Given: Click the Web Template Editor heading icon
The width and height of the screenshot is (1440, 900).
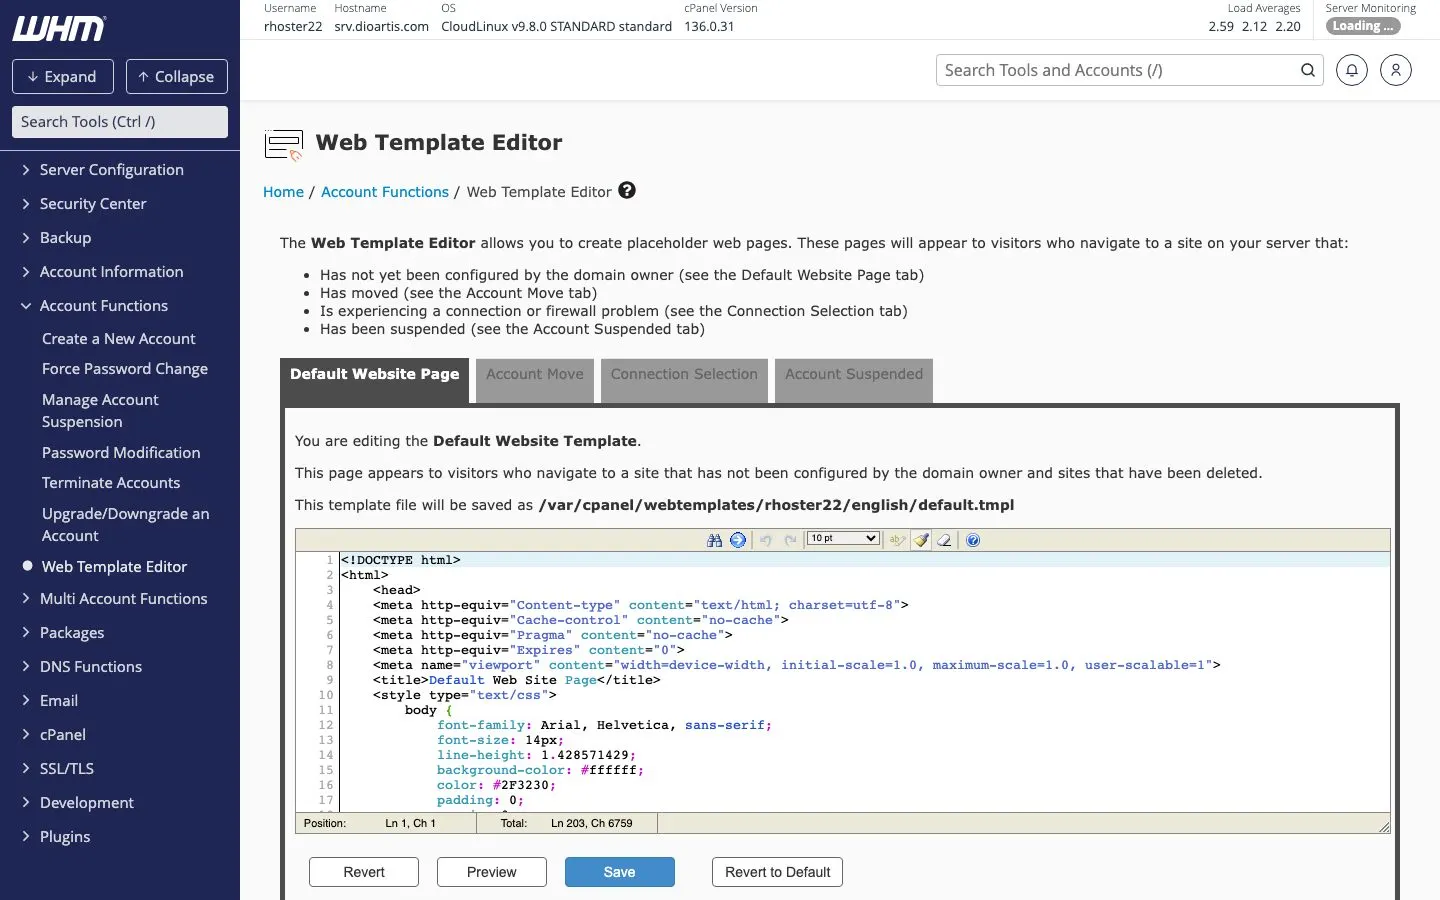Looking at the screenshot, I should (284, 145).
